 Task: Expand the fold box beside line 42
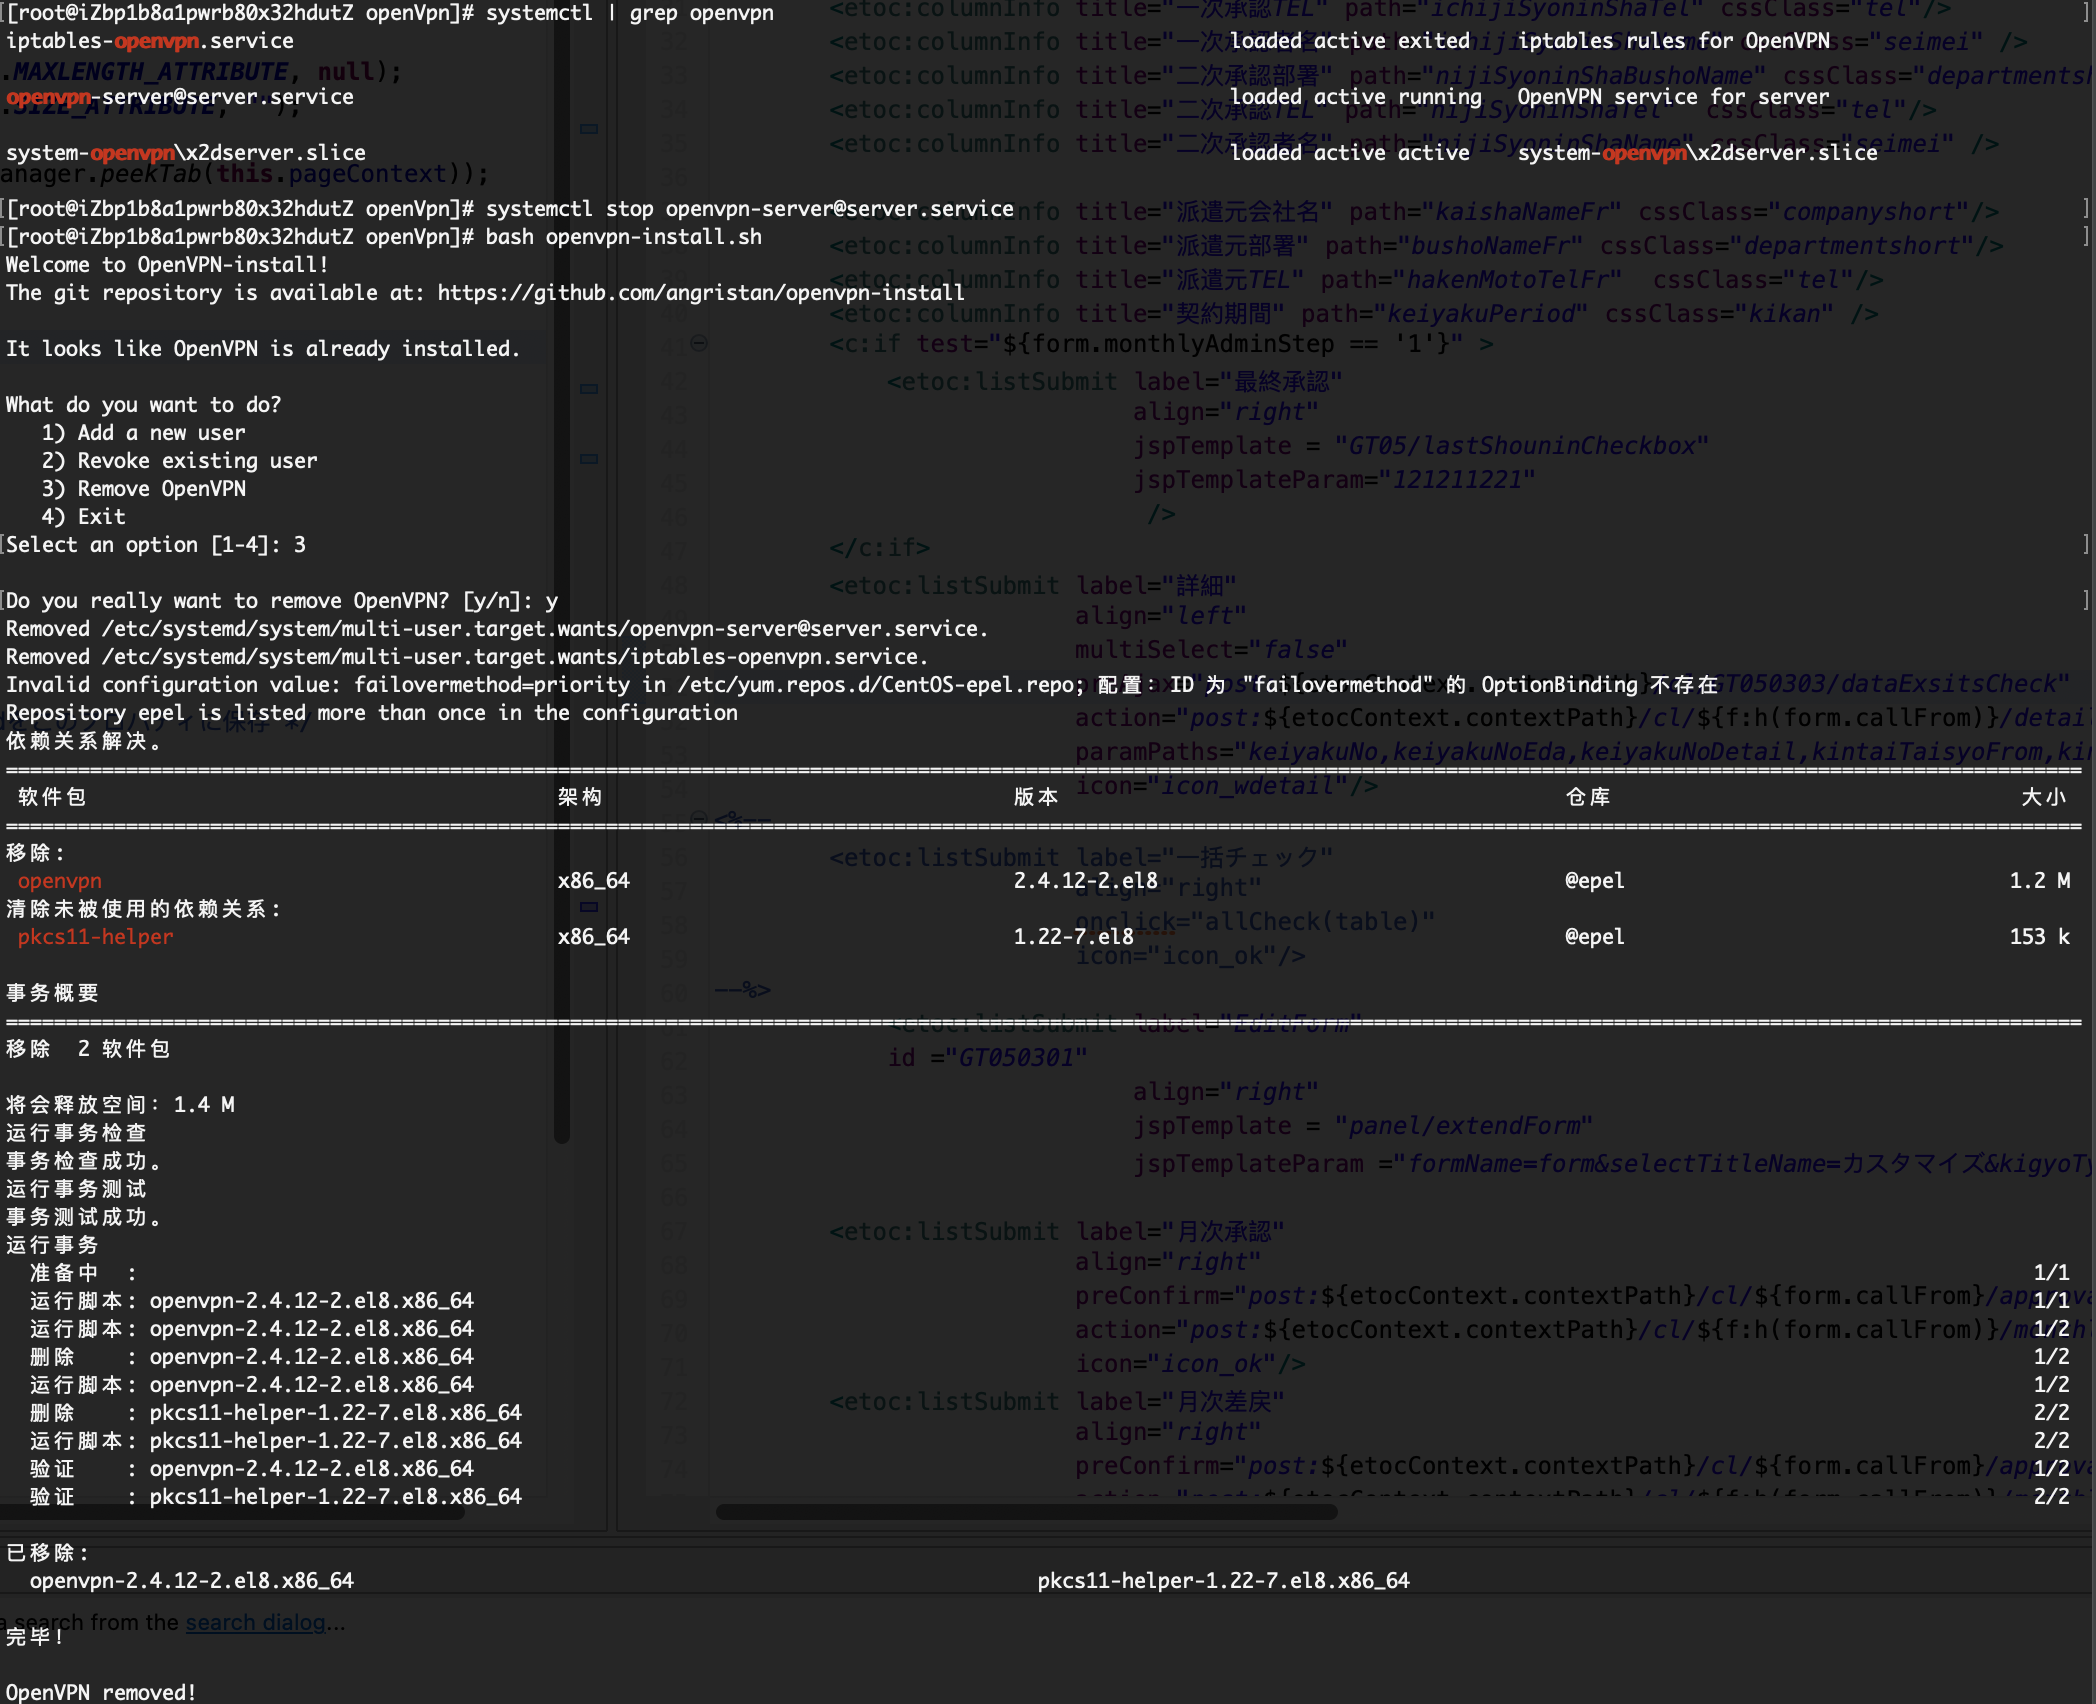coord(588,387)
